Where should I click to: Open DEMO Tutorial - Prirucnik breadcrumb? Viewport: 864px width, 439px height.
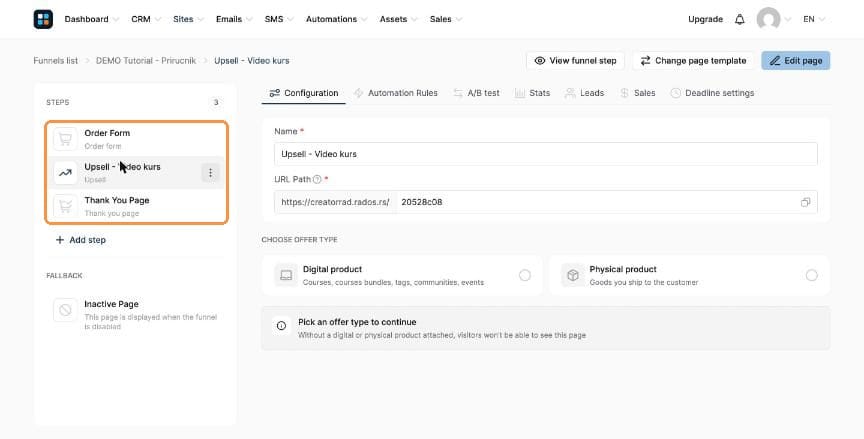[x=146, y=61]
